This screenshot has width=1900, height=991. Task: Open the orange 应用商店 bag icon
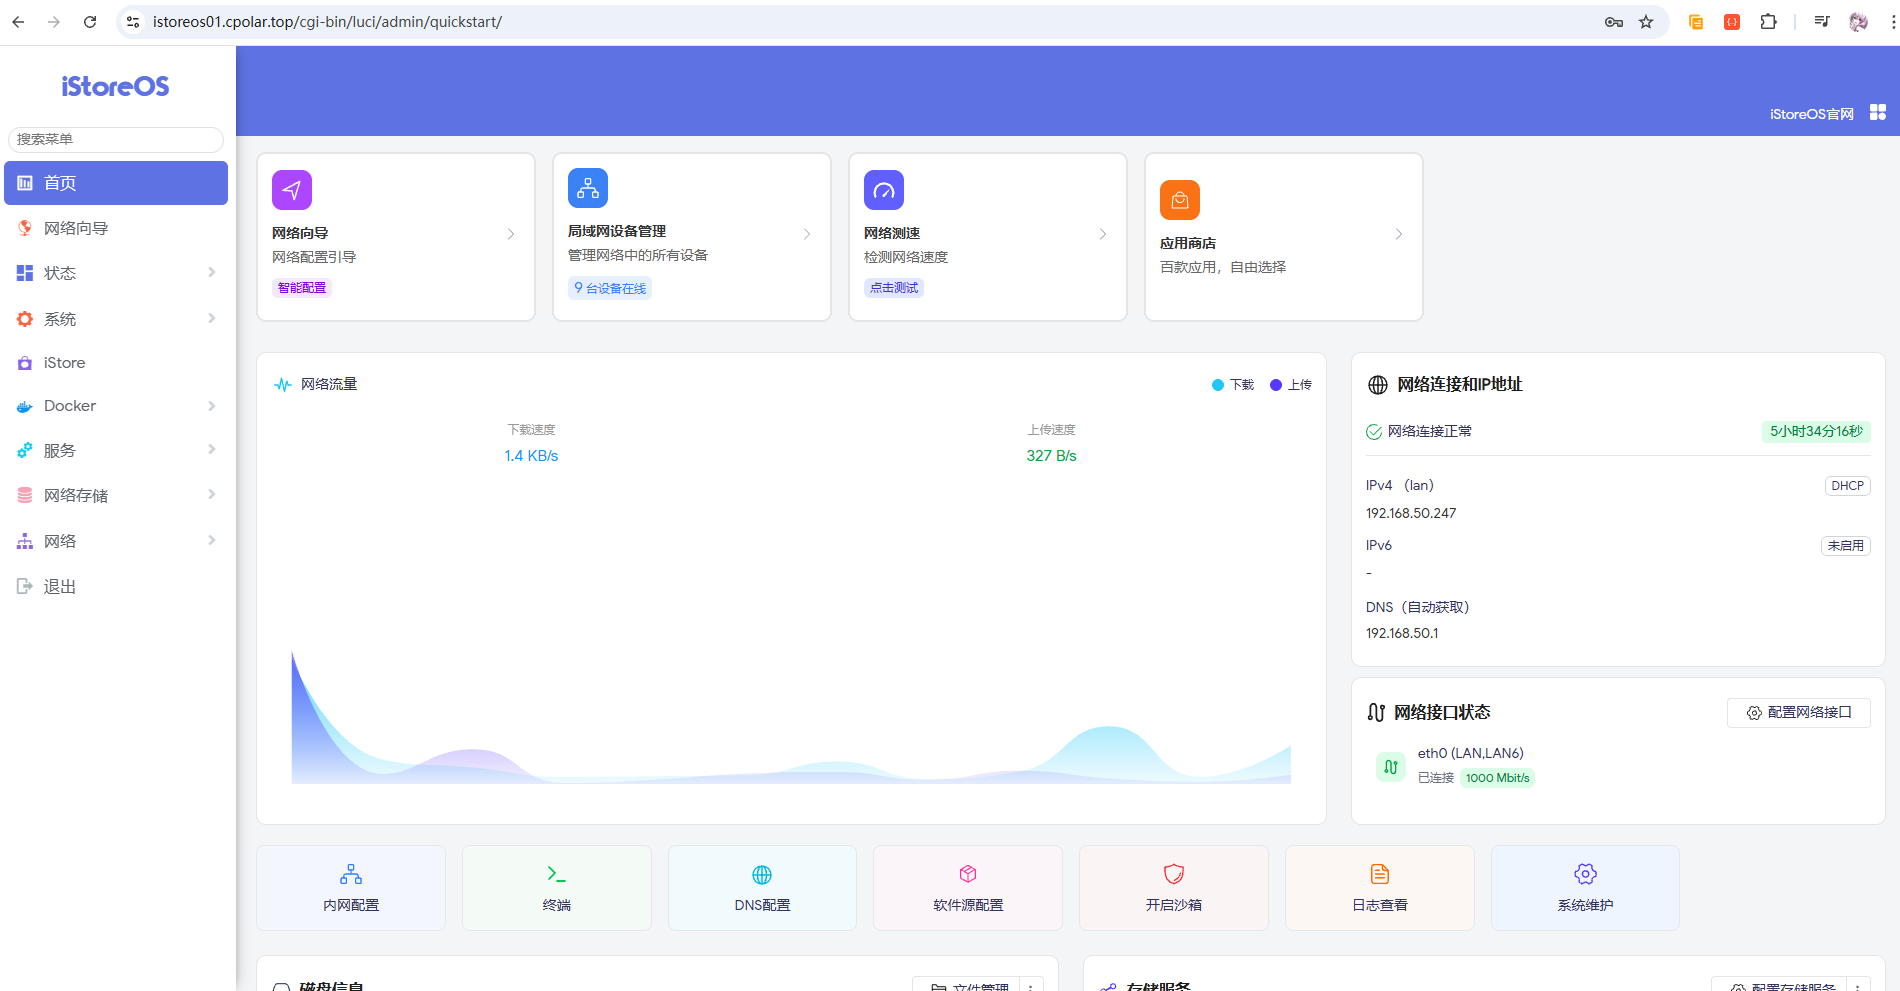click(1180, 200)
